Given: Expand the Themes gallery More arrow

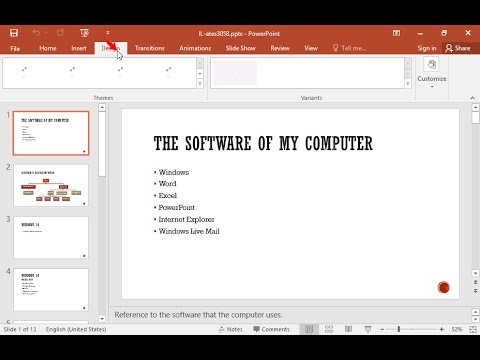Looking at the screenshot, I should coord(200,83).
